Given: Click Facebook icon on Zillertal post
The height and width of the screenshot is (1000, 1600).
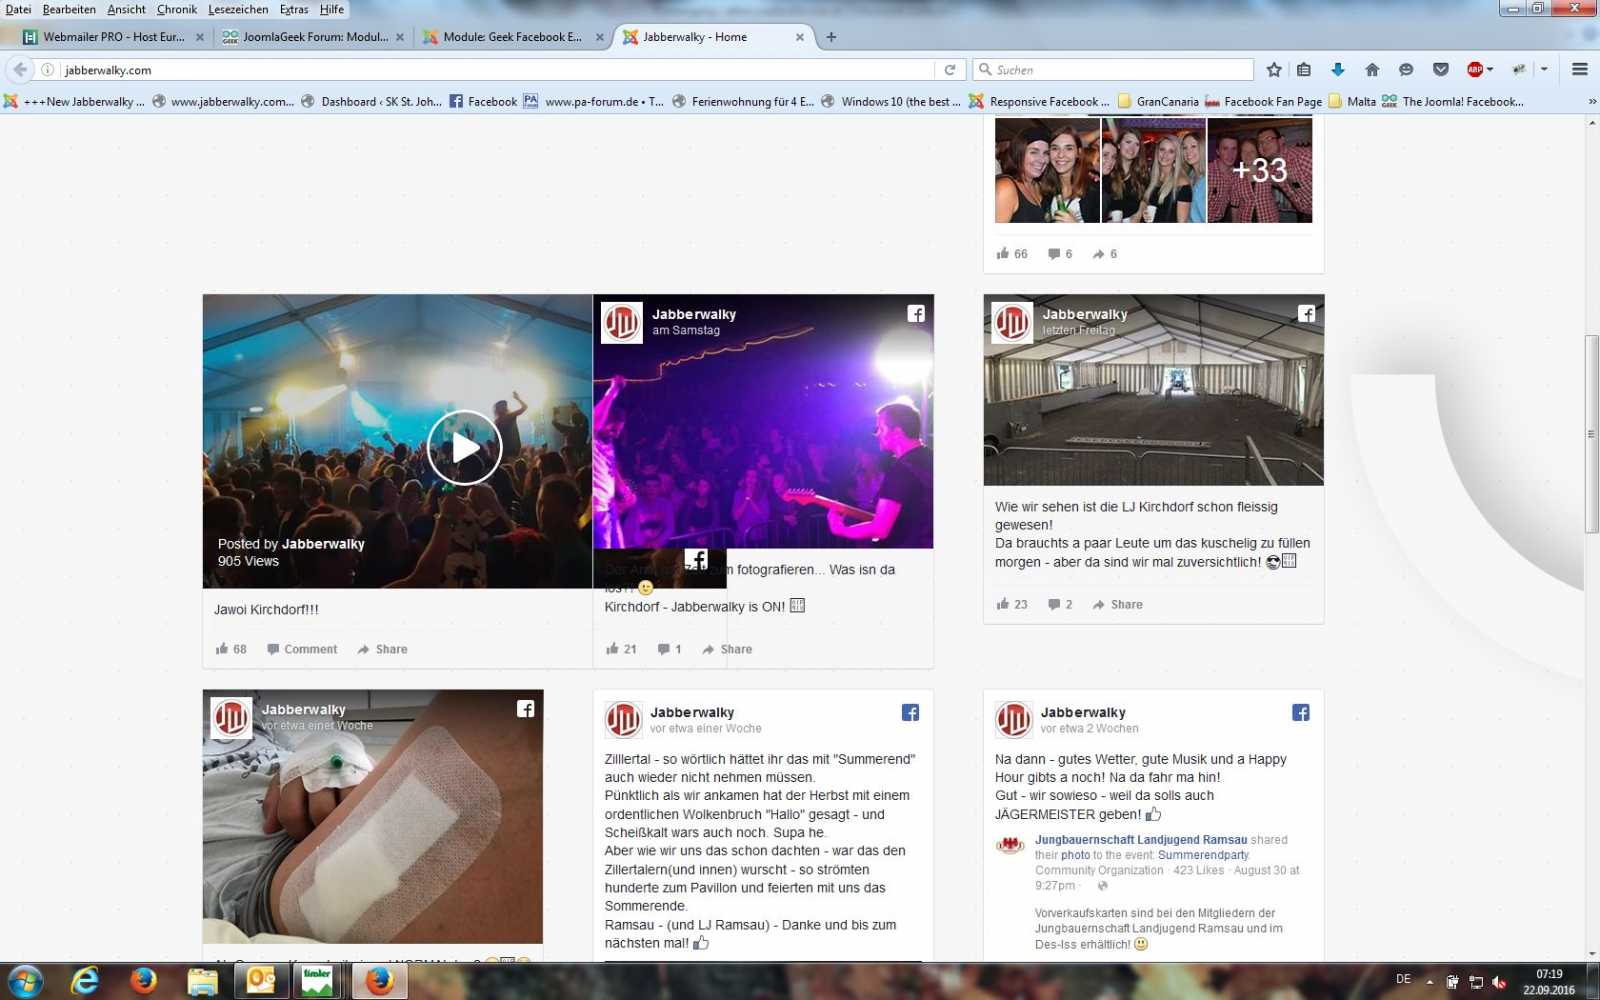Looking at the screenshot, I should [910, 712].
